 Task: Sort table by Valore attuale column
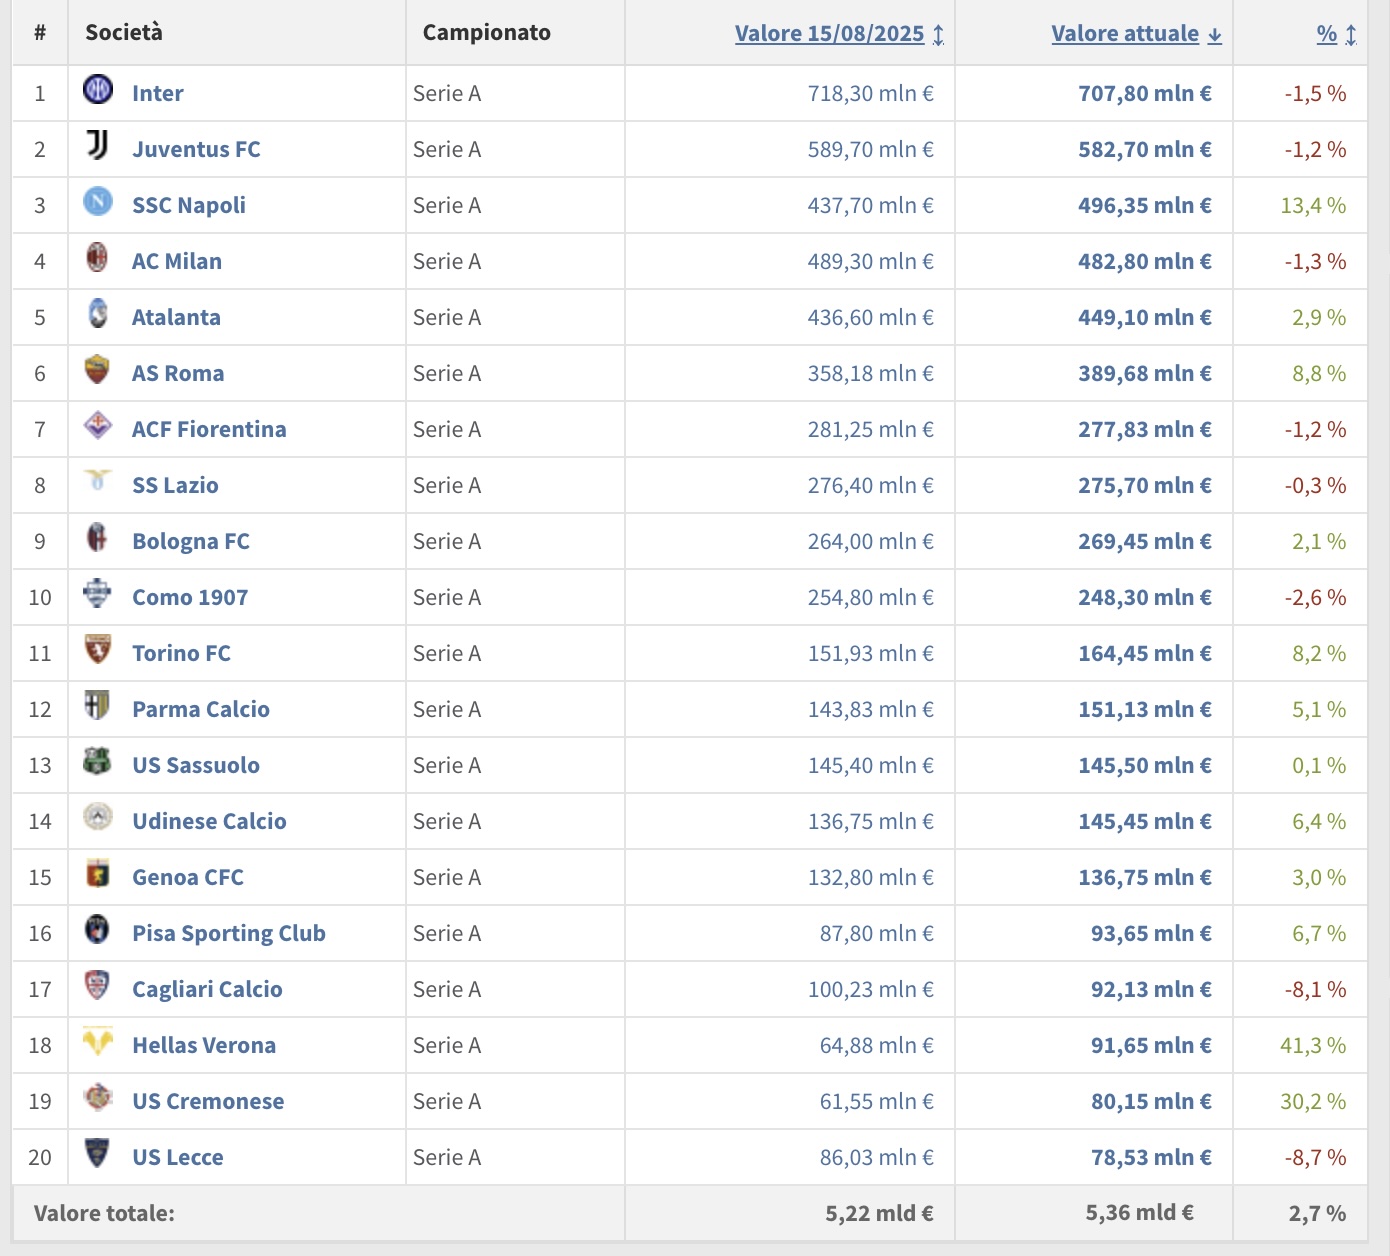tap(1136, 33)
